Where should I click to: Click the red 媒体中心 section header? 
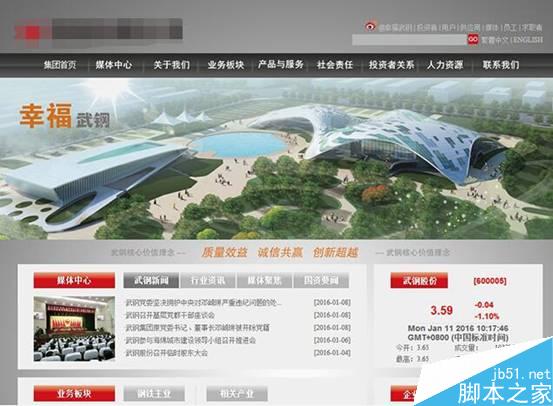pyautogui.click(x=74, y=280)
